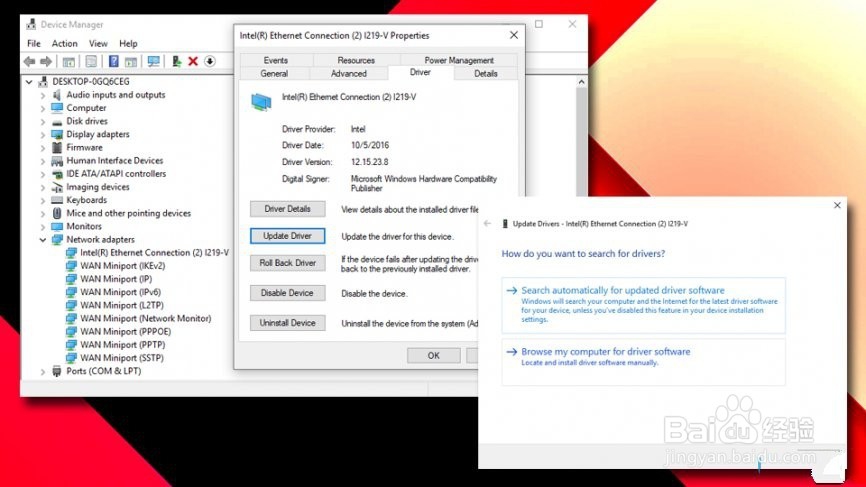This screenshot has width=866, height=487.
Task: Click the Roll Back Driver button
Action: [287, 263]
